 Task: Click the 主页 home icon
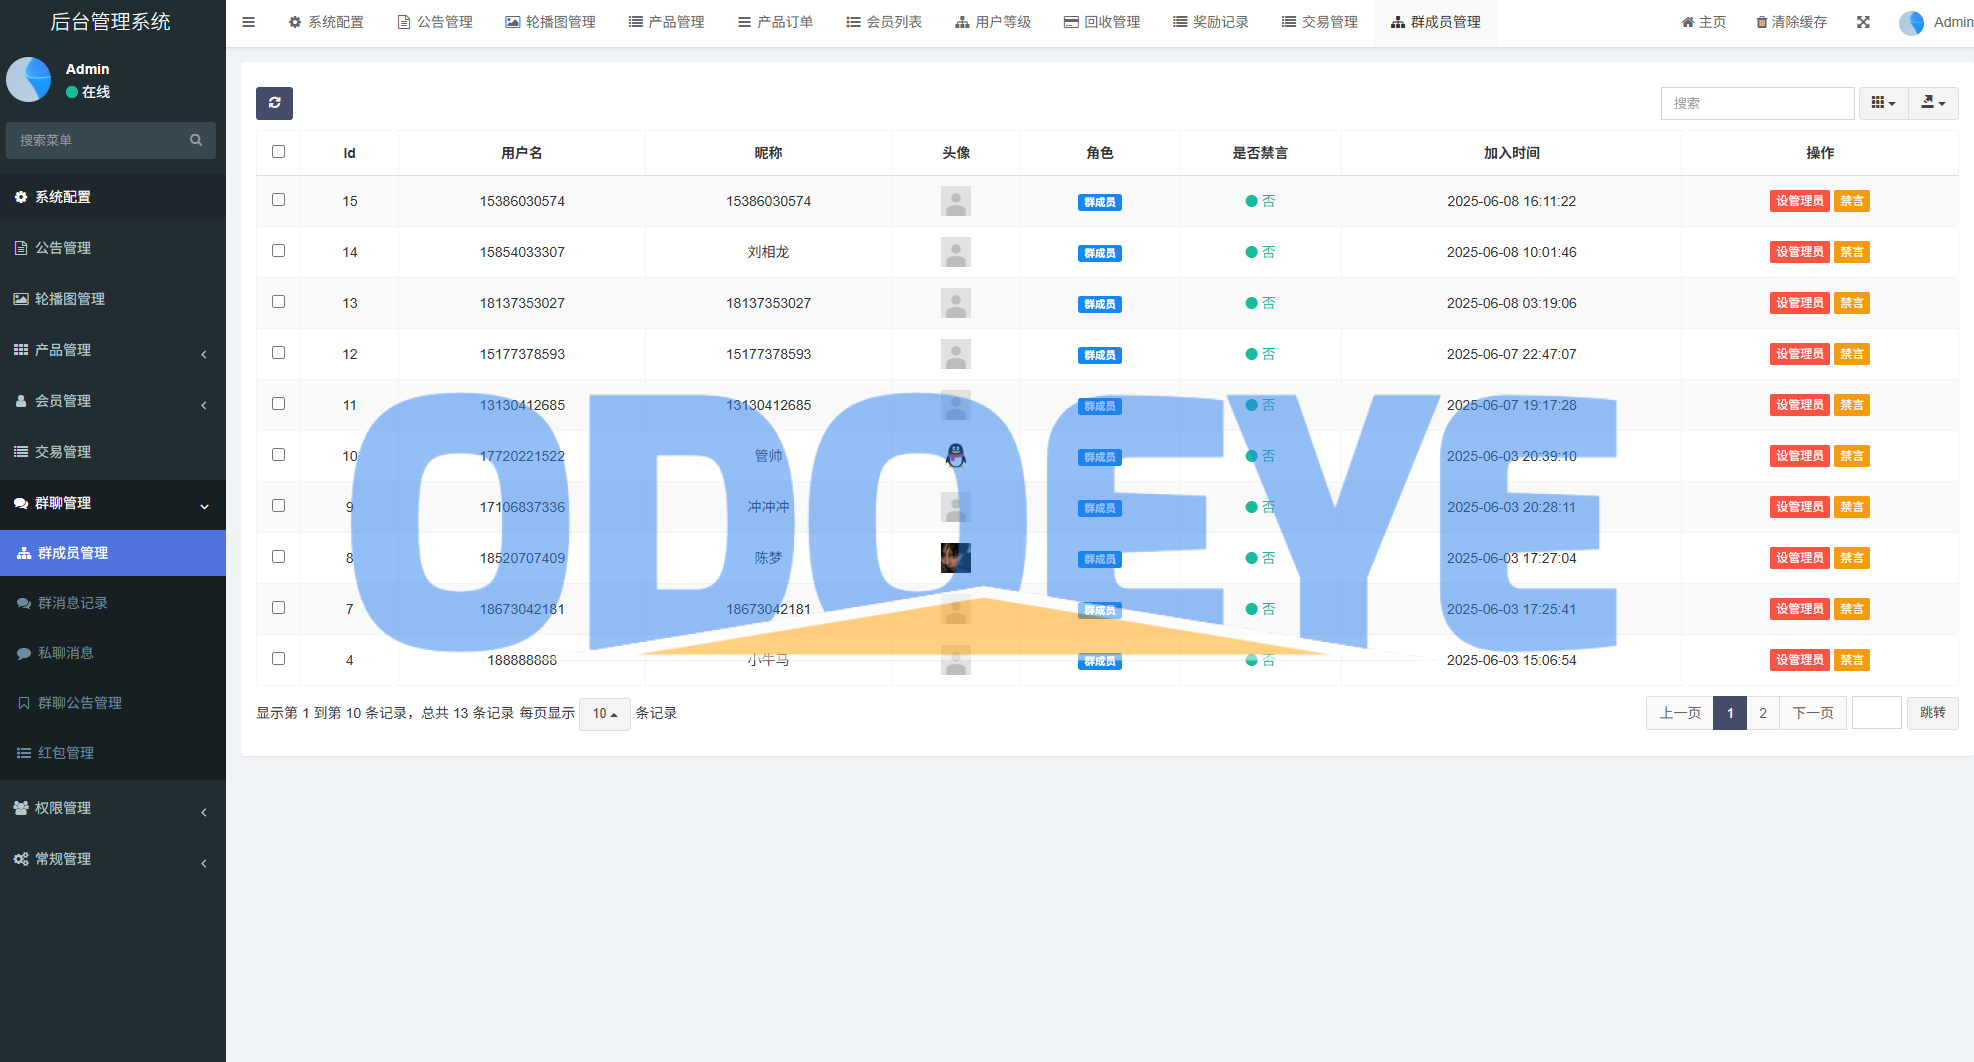(1688, 22)
